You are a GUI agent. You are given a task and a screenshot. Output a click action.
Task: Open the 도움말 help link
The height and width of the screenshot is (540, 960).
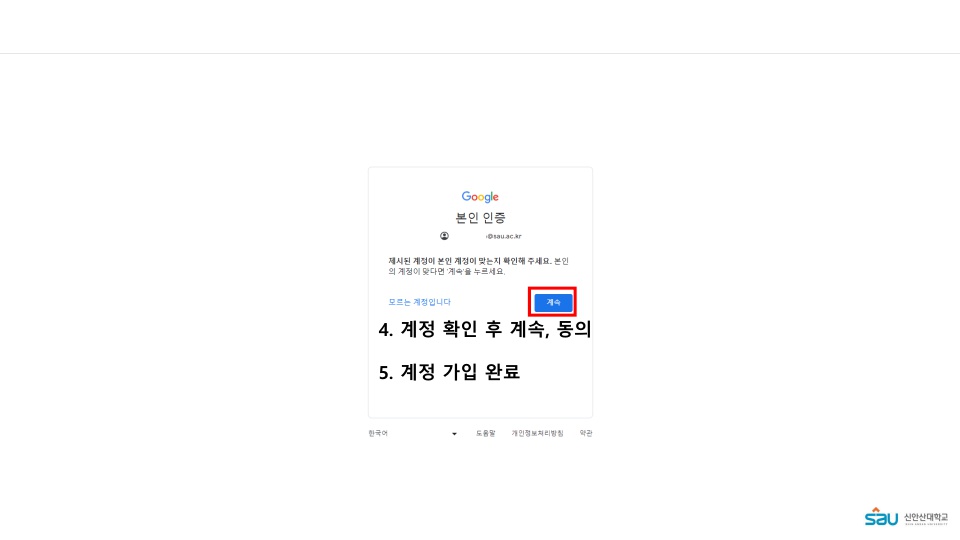pos(486,433)
